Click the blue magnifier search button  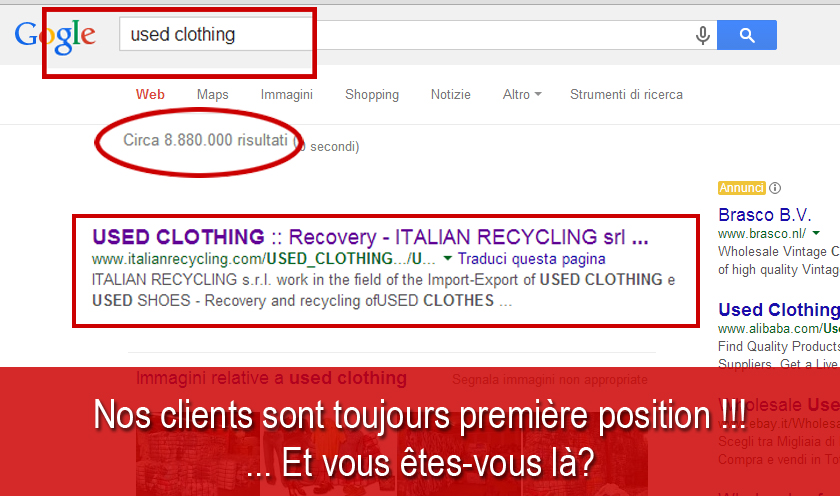(x=747, y=35)
